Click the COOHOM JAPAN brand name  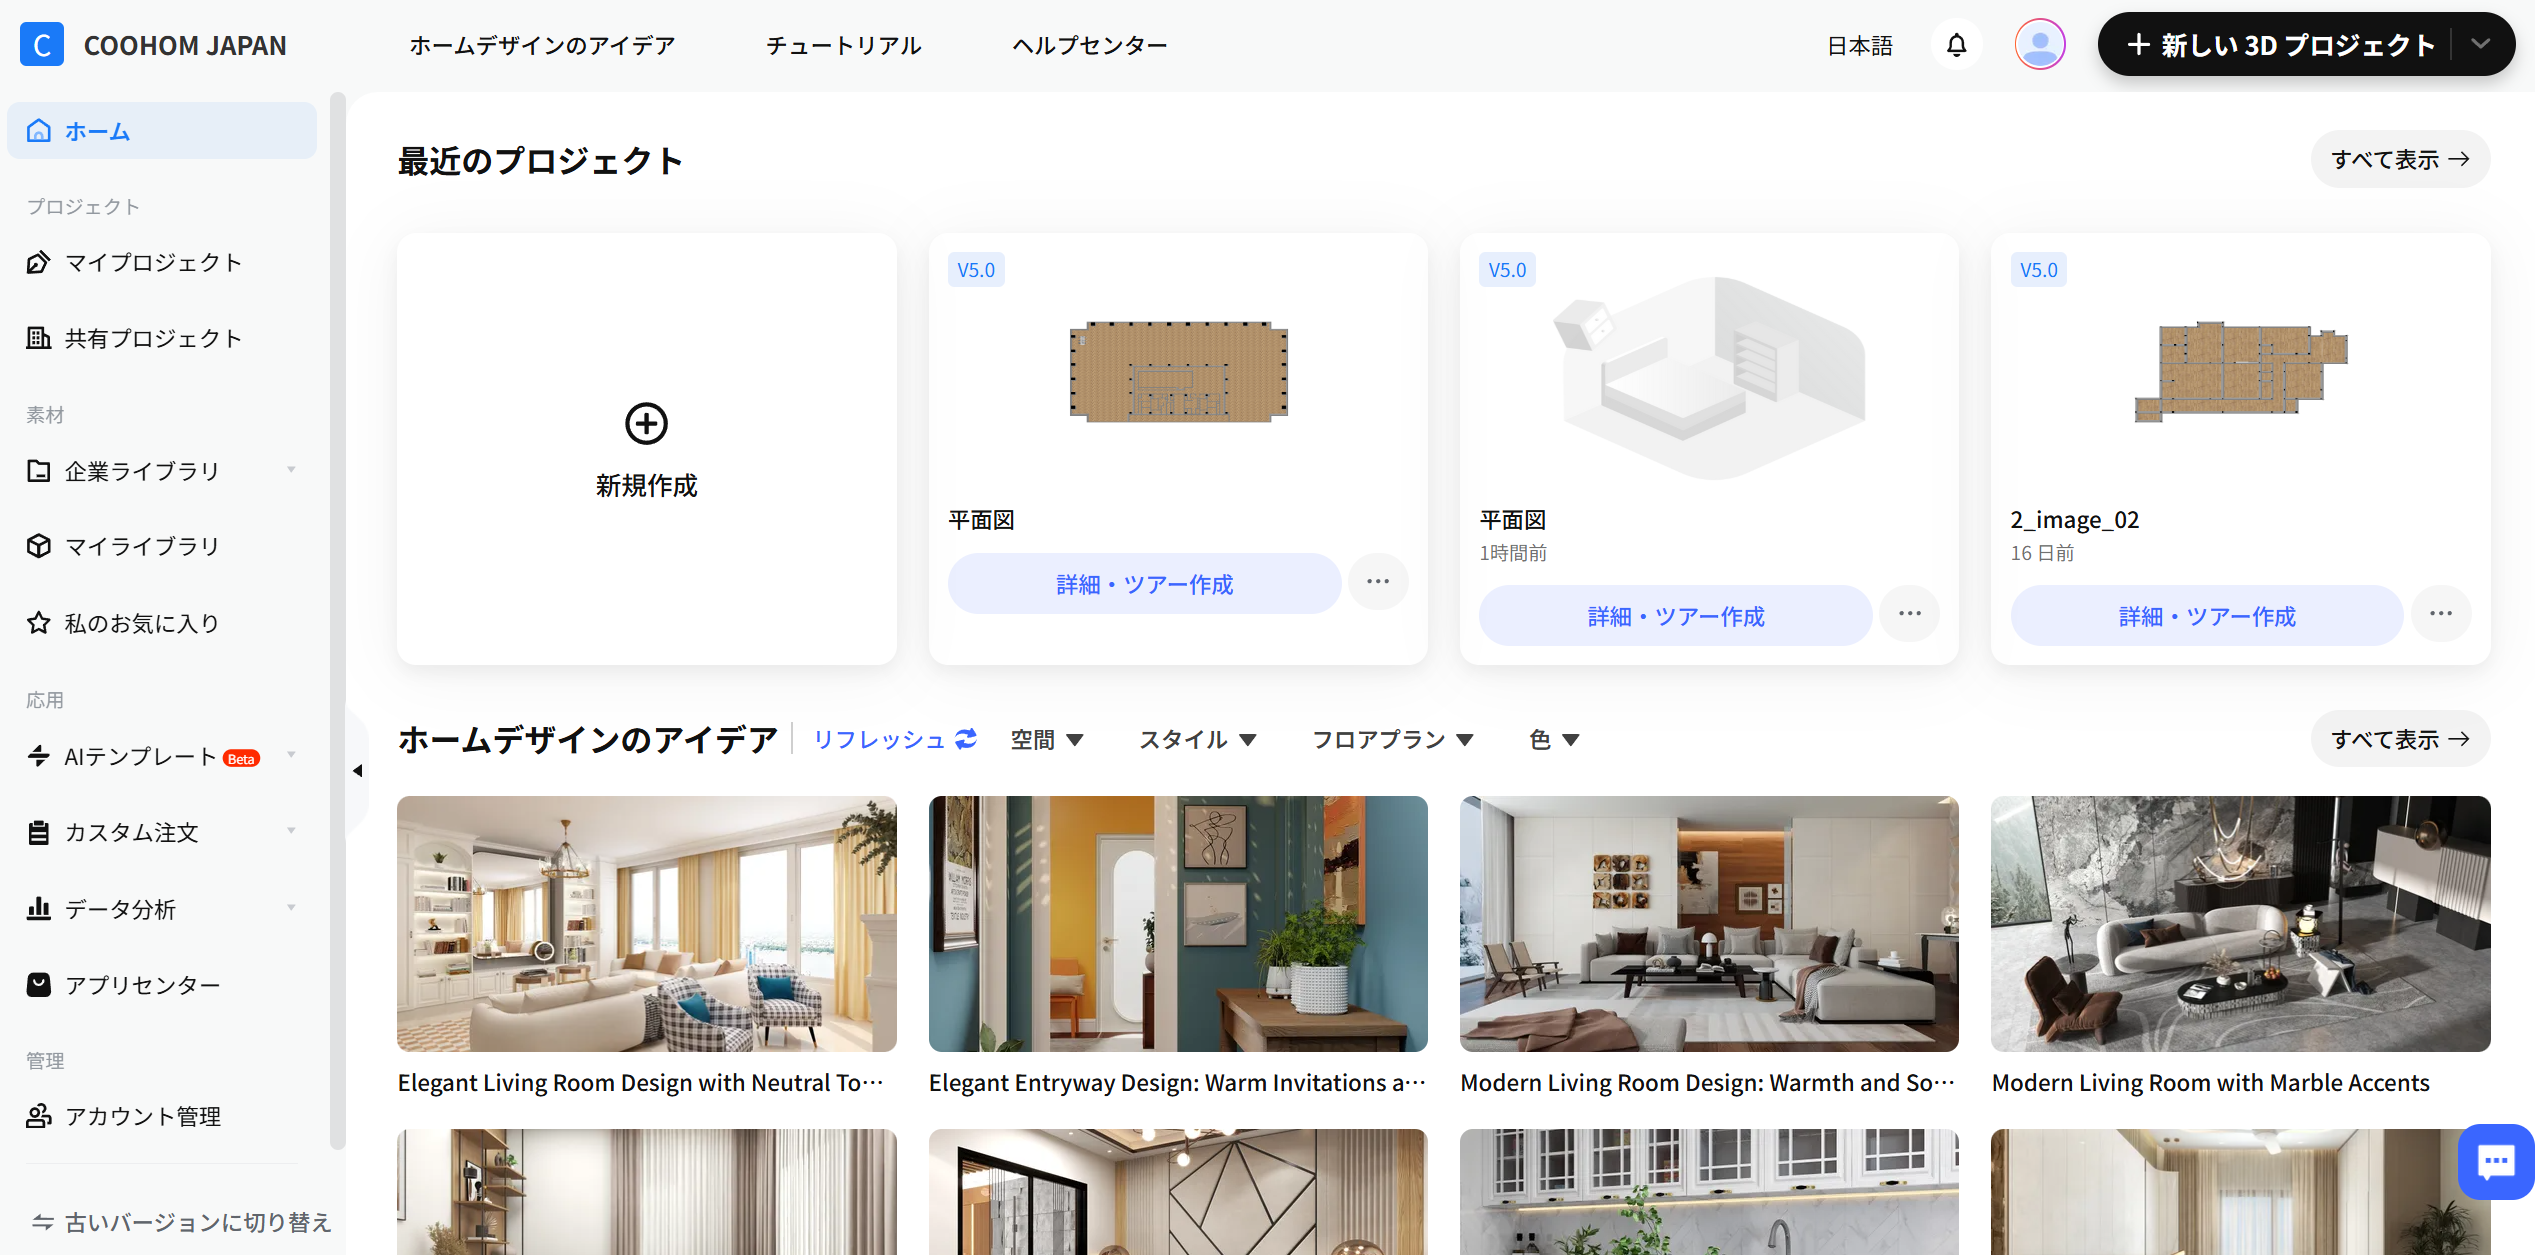click(x=185, y=45)
